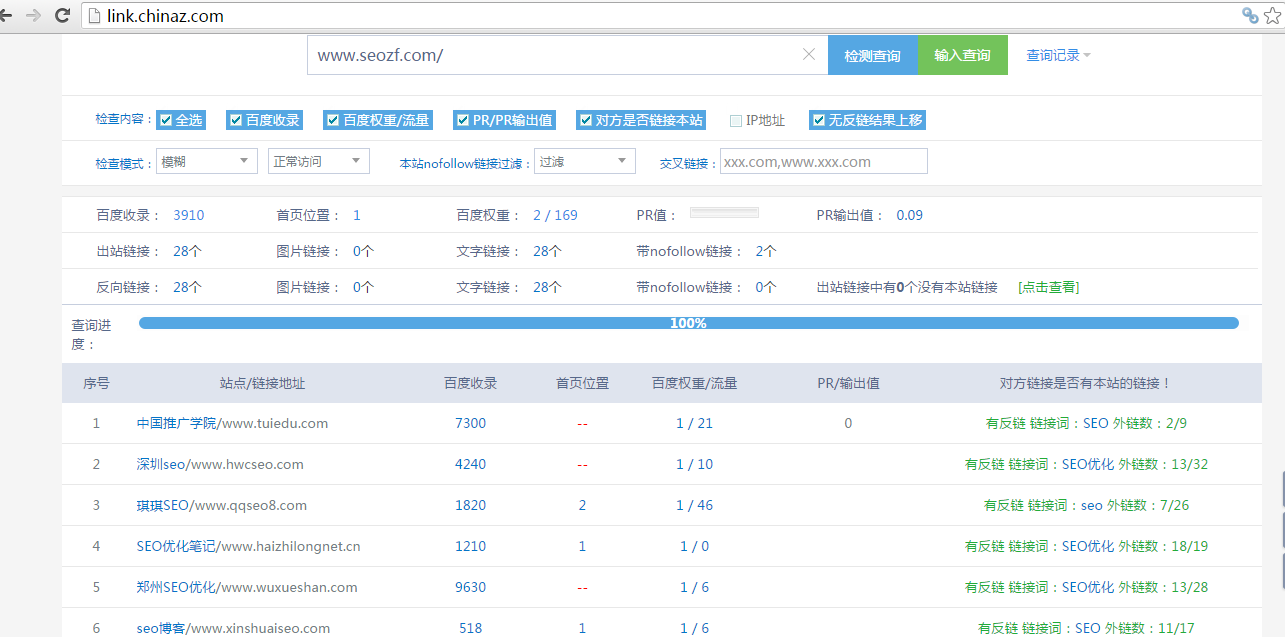Viewport: 1285px width, 637px height.
Task: Open the 正常访问 access dropdown
Action: tap(318, 160)
